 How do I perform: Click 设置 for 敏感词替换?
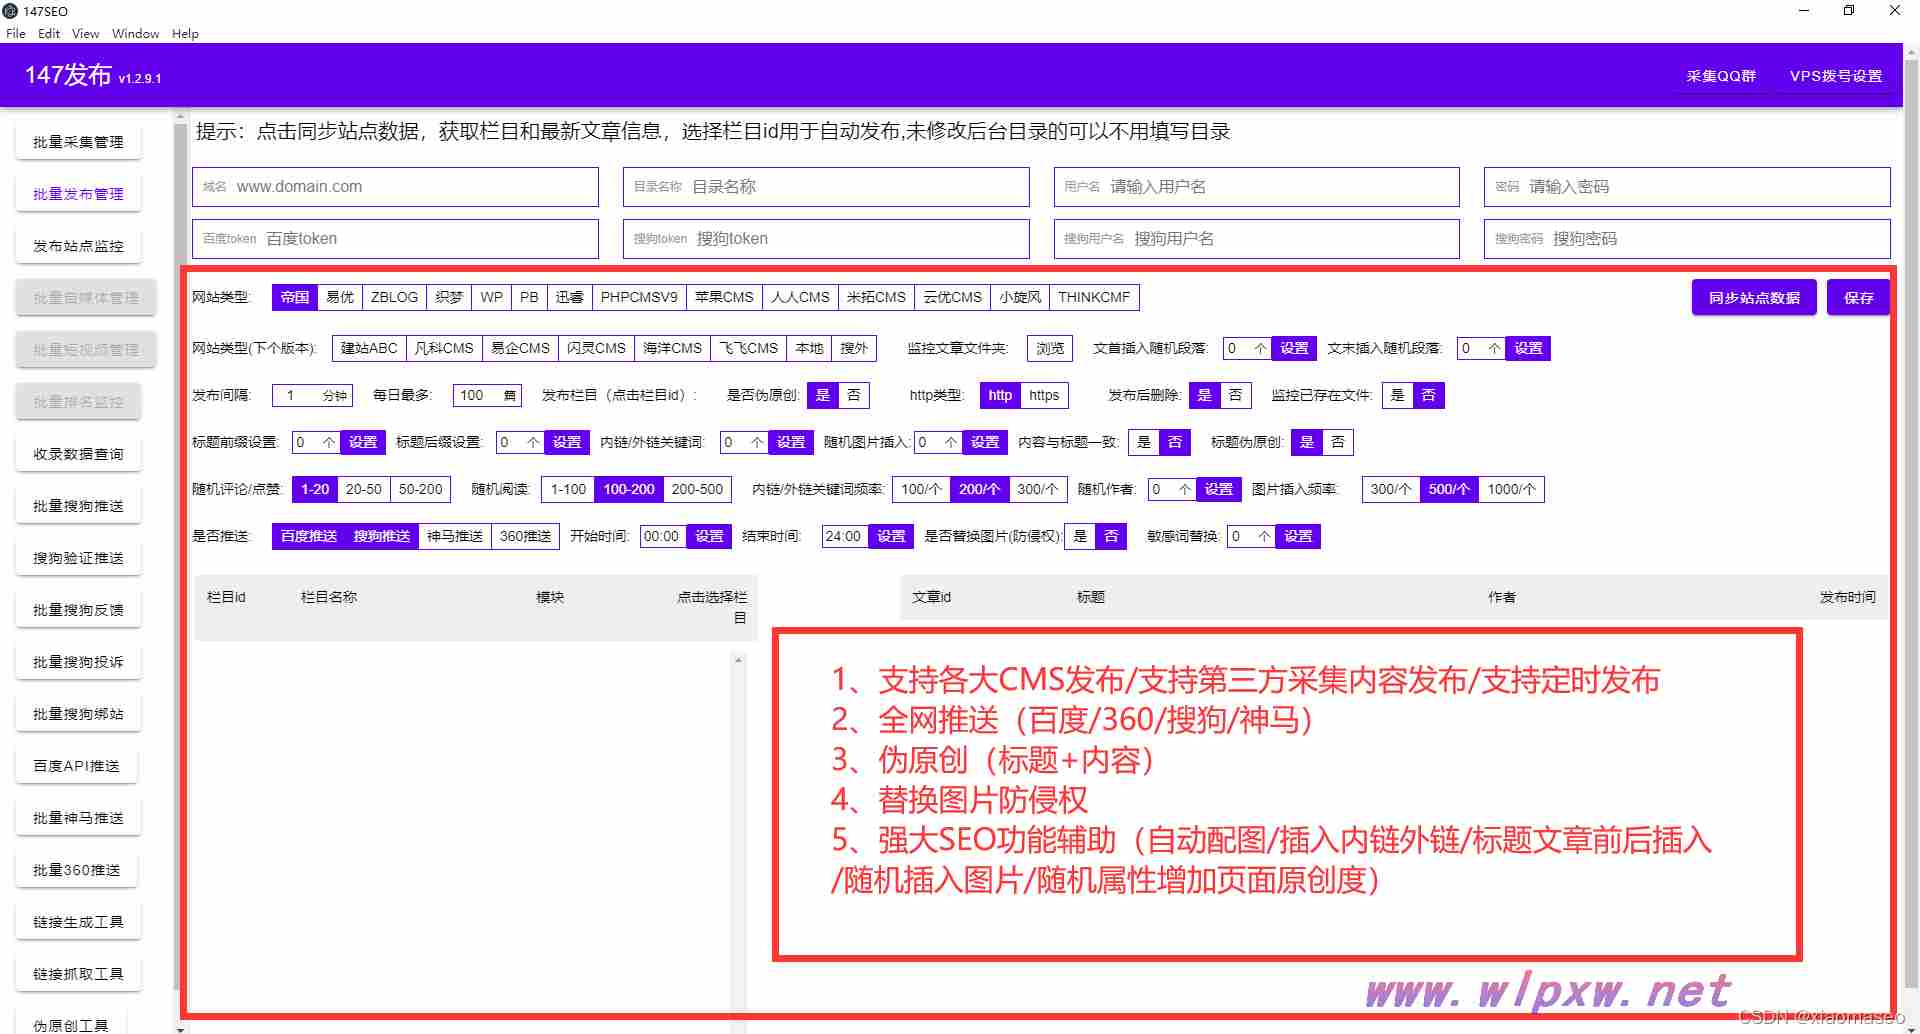coord(1298,536)
